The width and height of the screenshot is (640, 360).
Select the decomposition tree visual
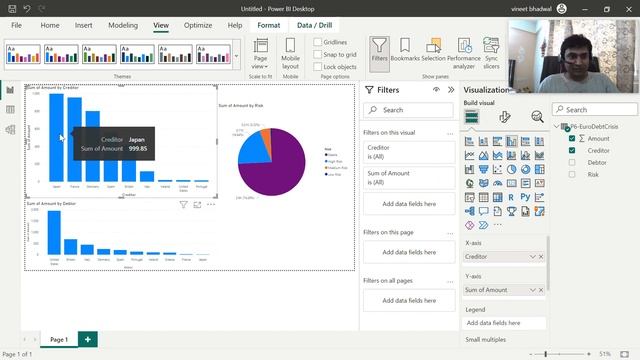469,211
